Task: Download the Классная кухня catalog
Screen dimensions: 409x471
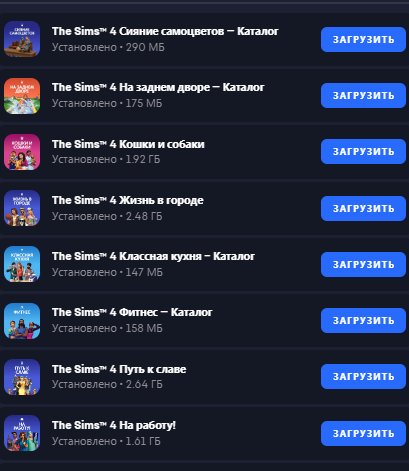Action: (363, 264)
